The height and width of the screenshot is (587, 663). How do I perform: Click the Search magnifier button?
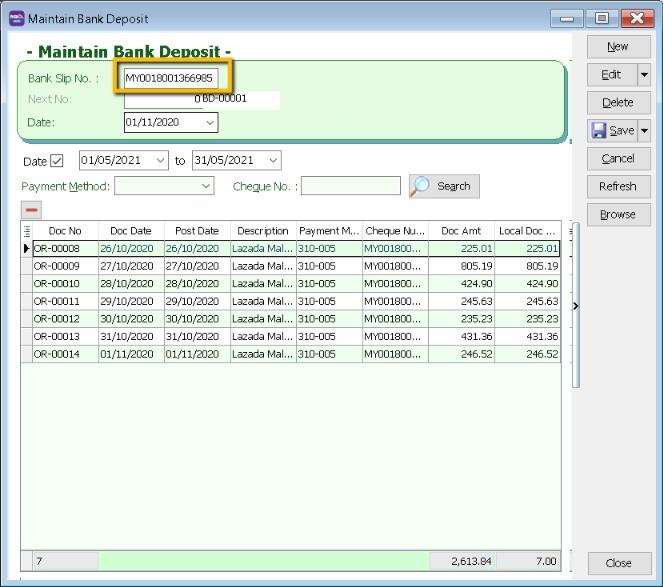point(443,186)
